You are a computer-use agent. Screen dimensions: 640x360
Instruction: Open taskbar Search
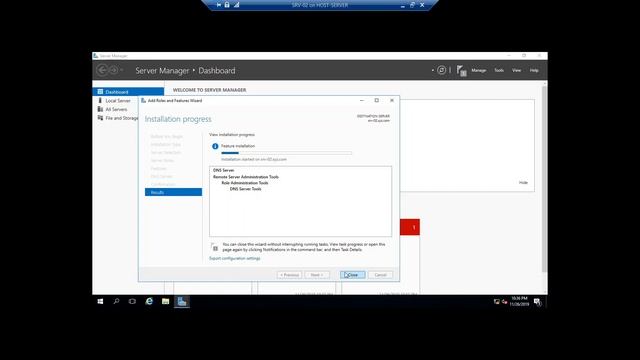[116, 302]
